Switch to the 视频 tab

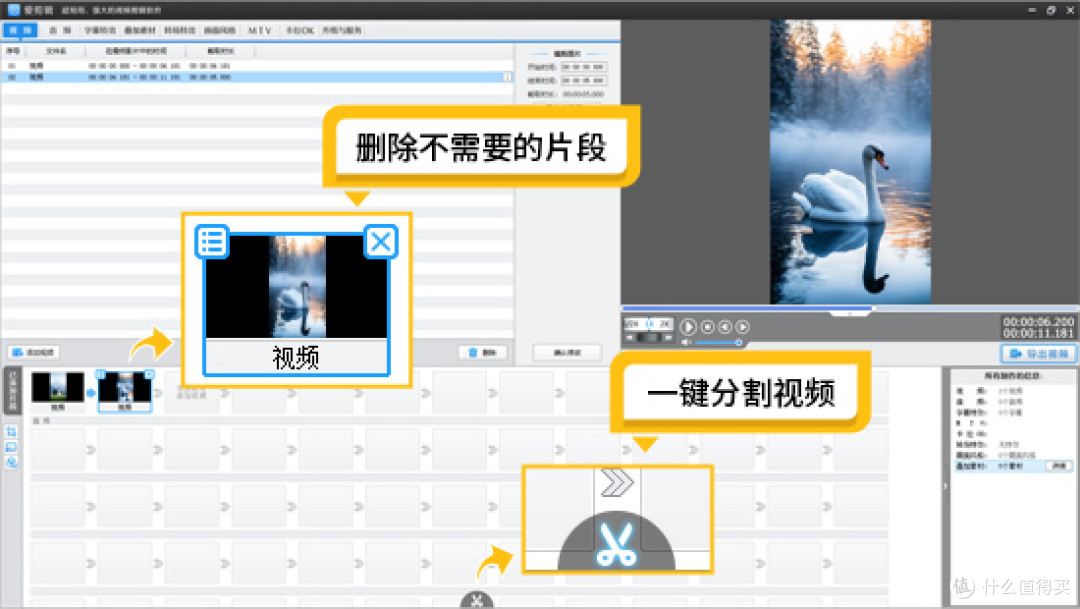coord(20,30)
